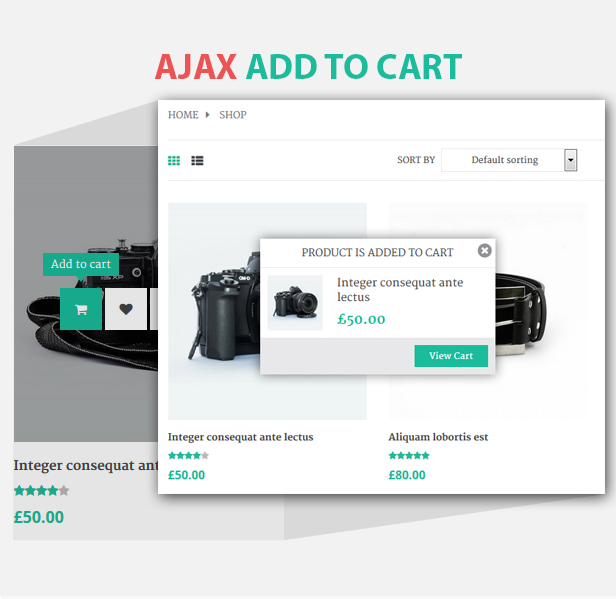Switch to list view layout
Viewport: 616px width, 599px height.
(197, 161)
